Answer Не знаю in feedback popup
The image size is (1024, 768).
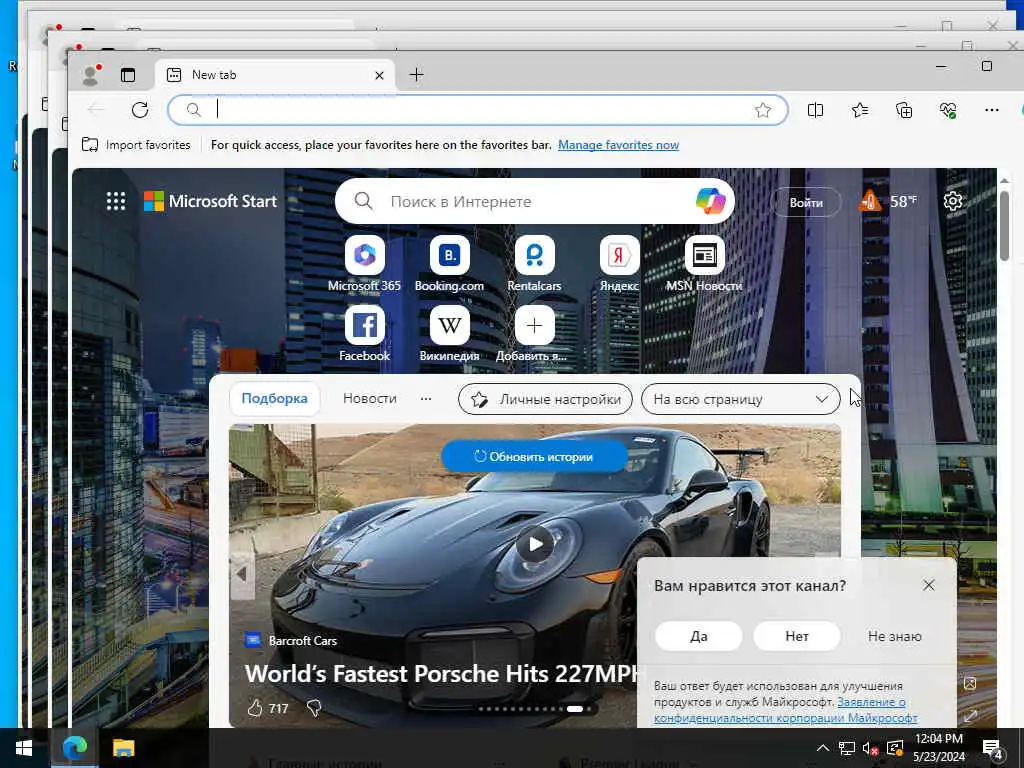(x=894, y=636)
